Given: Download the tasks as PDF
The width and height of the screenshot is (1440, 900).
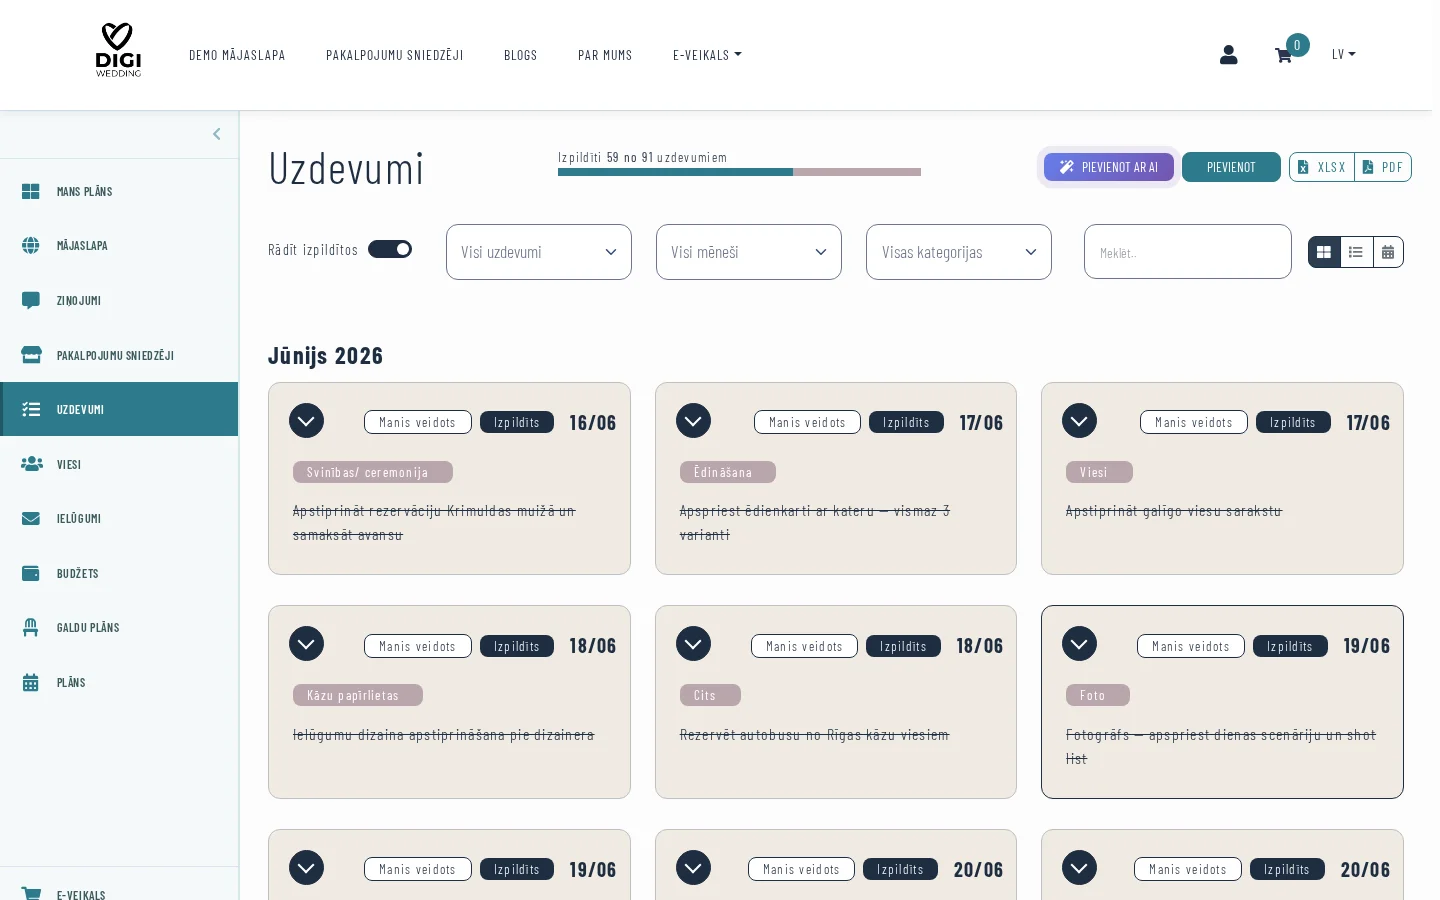Looking at the screenshot, I should pos(1383,167).
